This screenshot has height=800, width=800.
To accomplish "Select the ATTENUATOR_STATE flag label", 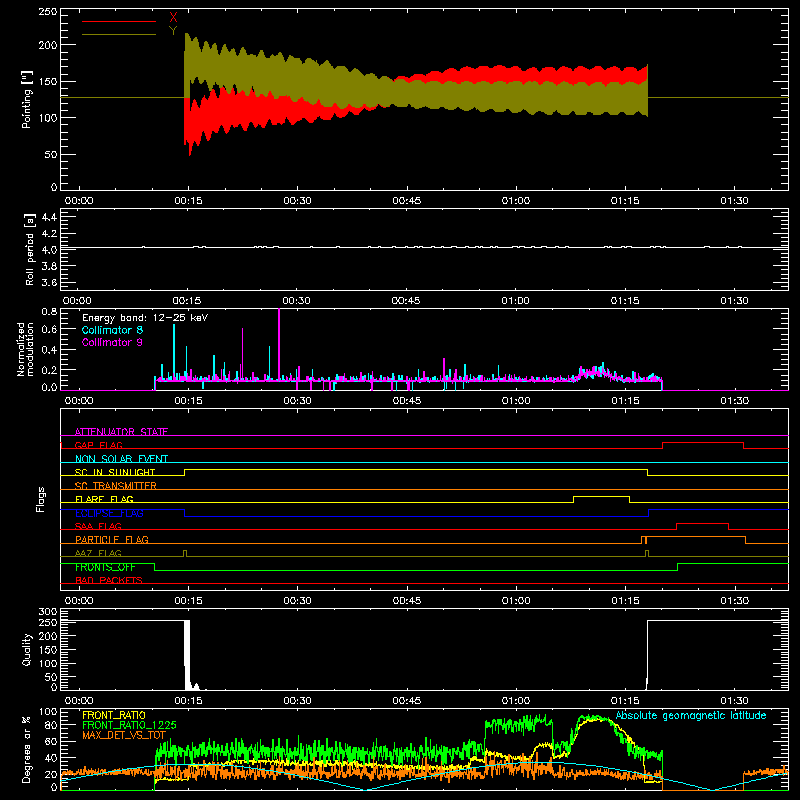I will (x=121, y=432).
